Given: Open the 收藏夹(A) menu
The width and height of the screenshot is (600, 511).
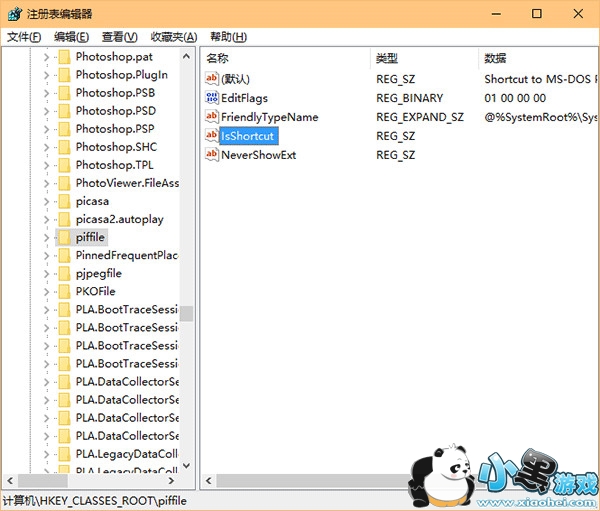Looking at the screenshot, I should [174, 37].
